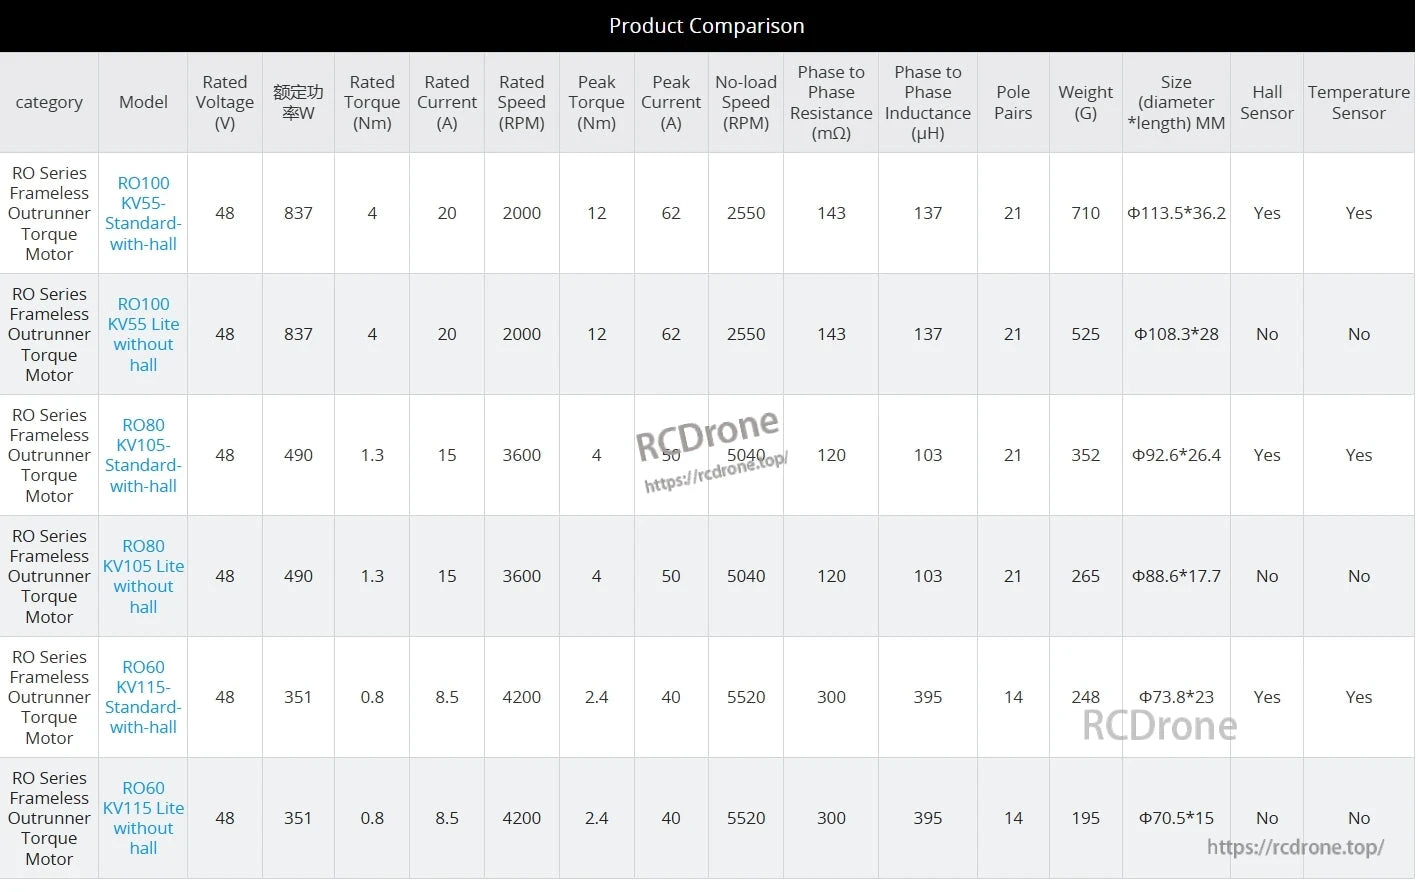Click the category column header
Screen dimensions: 1420x892
pos(49,102)
